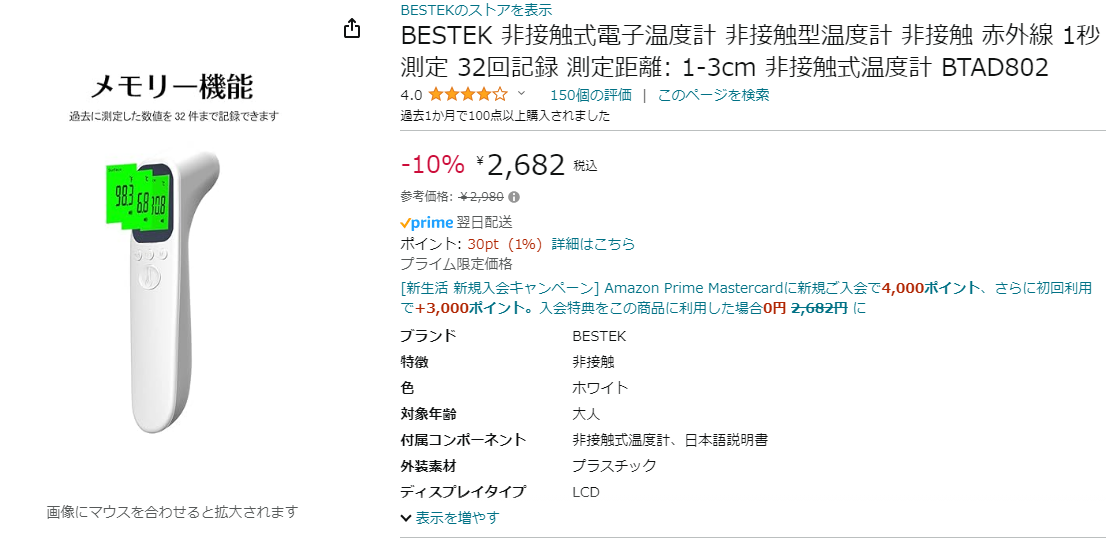1120x555 pixels.
Task: Click the このページを検索 link
Action: tap(713, 95)
